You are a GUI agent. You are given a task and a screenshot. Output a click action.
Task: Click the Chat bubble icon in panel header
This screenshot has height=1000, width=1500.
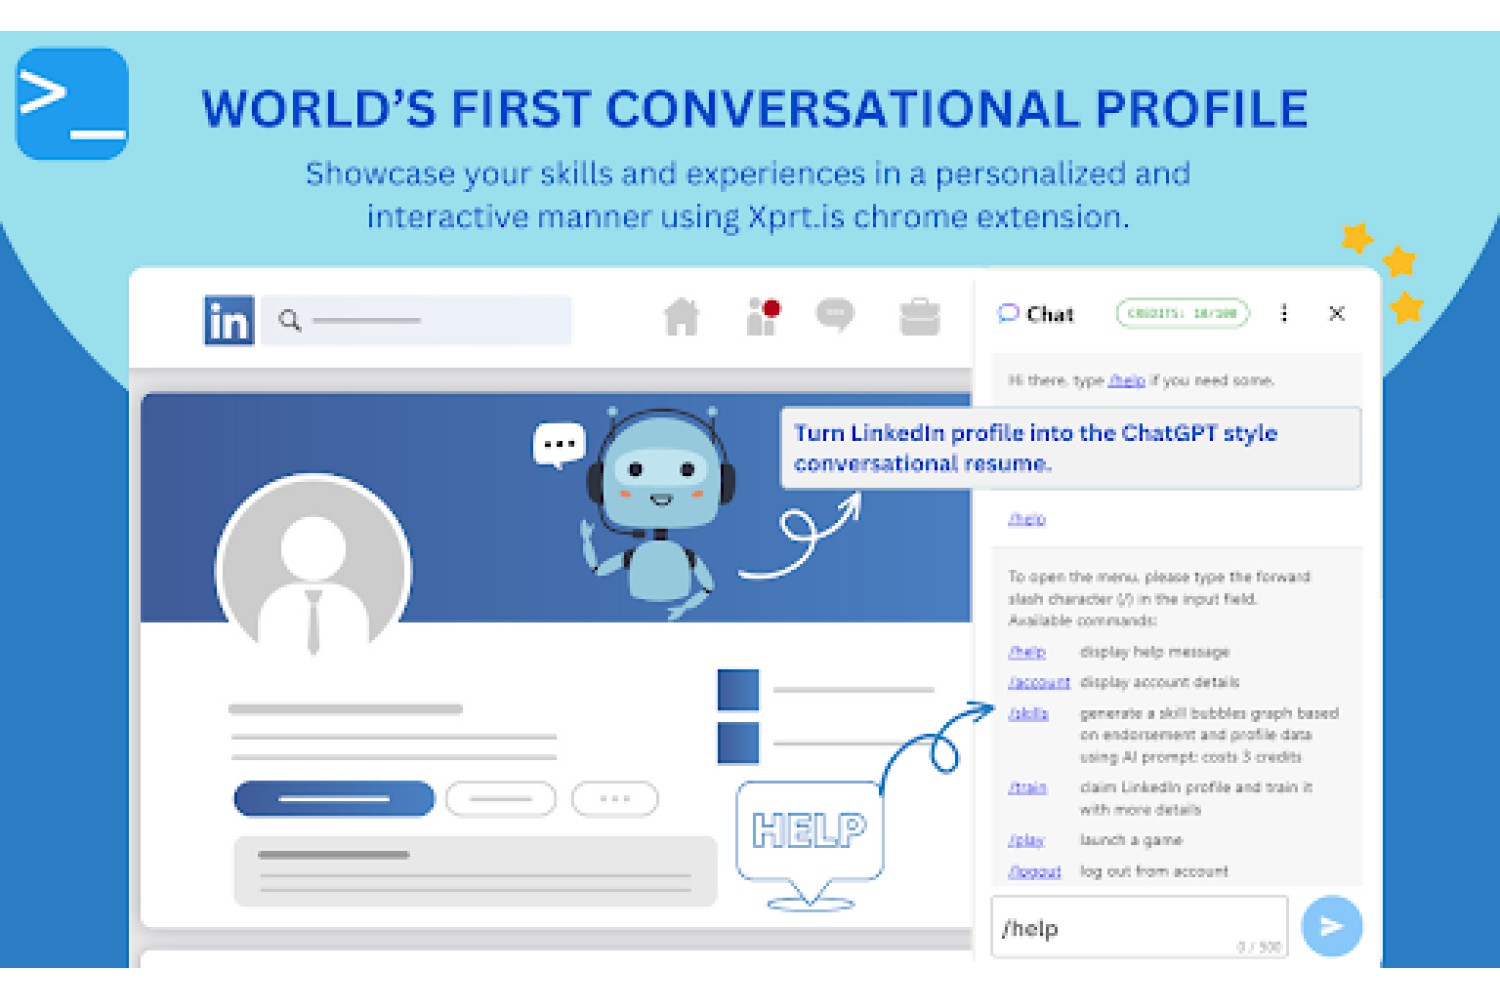click(x=1008, y=313)
